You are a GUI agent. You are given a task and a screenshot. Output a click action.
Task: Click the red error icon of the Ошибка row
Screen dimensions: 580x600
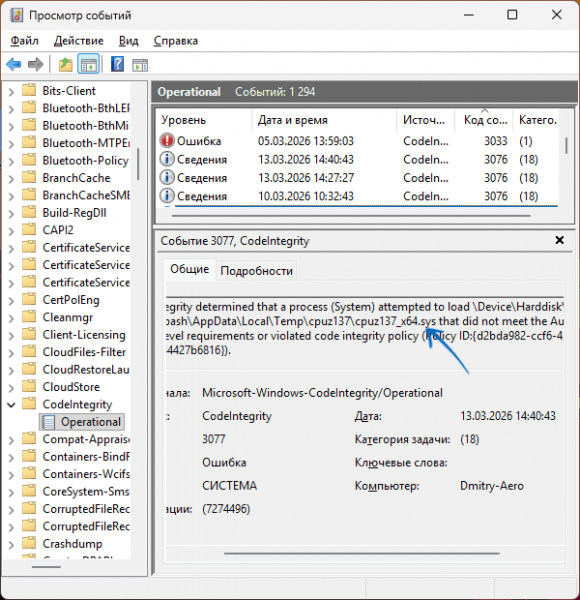pyautogui.click(x=167, y=141)
